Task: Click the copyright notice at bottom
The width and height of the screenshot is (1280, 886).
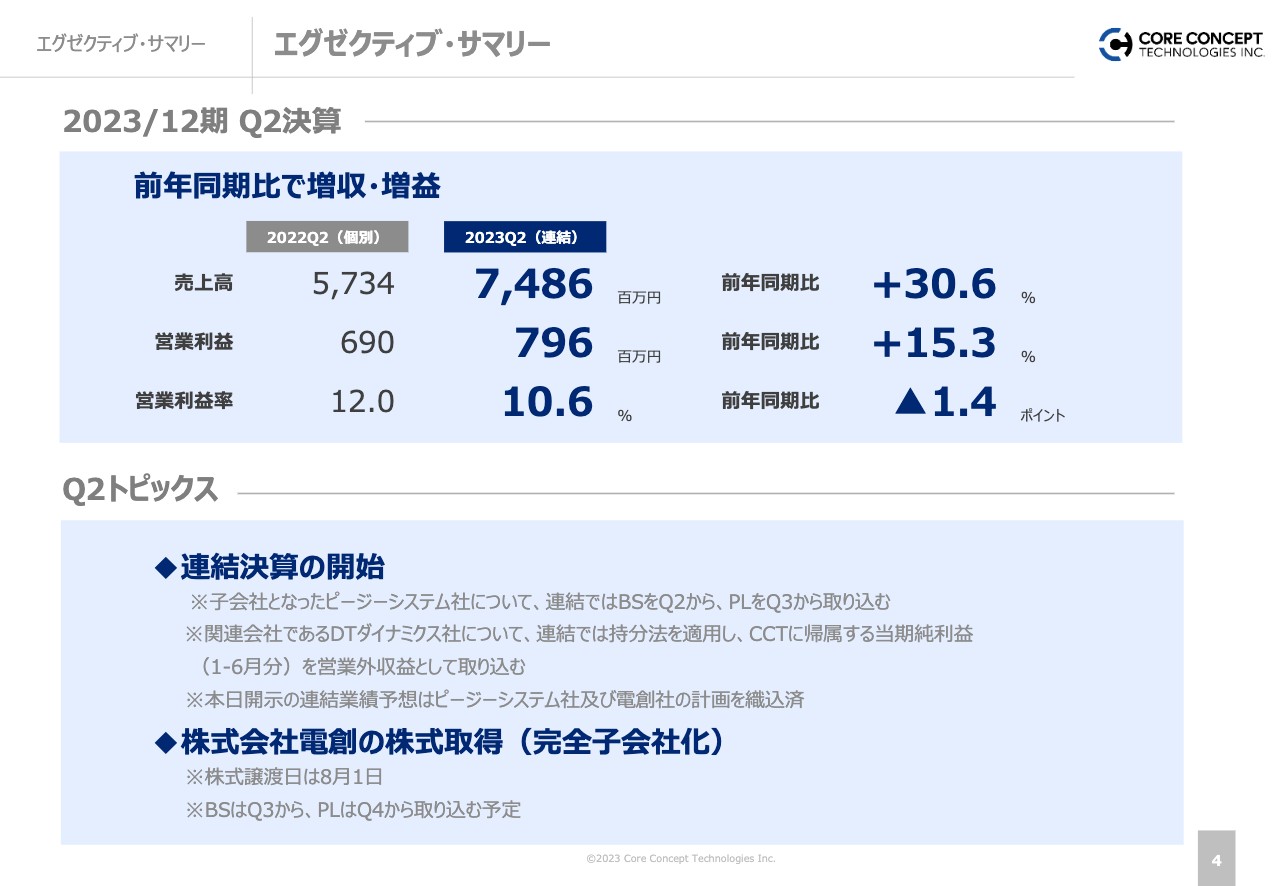Action: click(x=680, y=858)
